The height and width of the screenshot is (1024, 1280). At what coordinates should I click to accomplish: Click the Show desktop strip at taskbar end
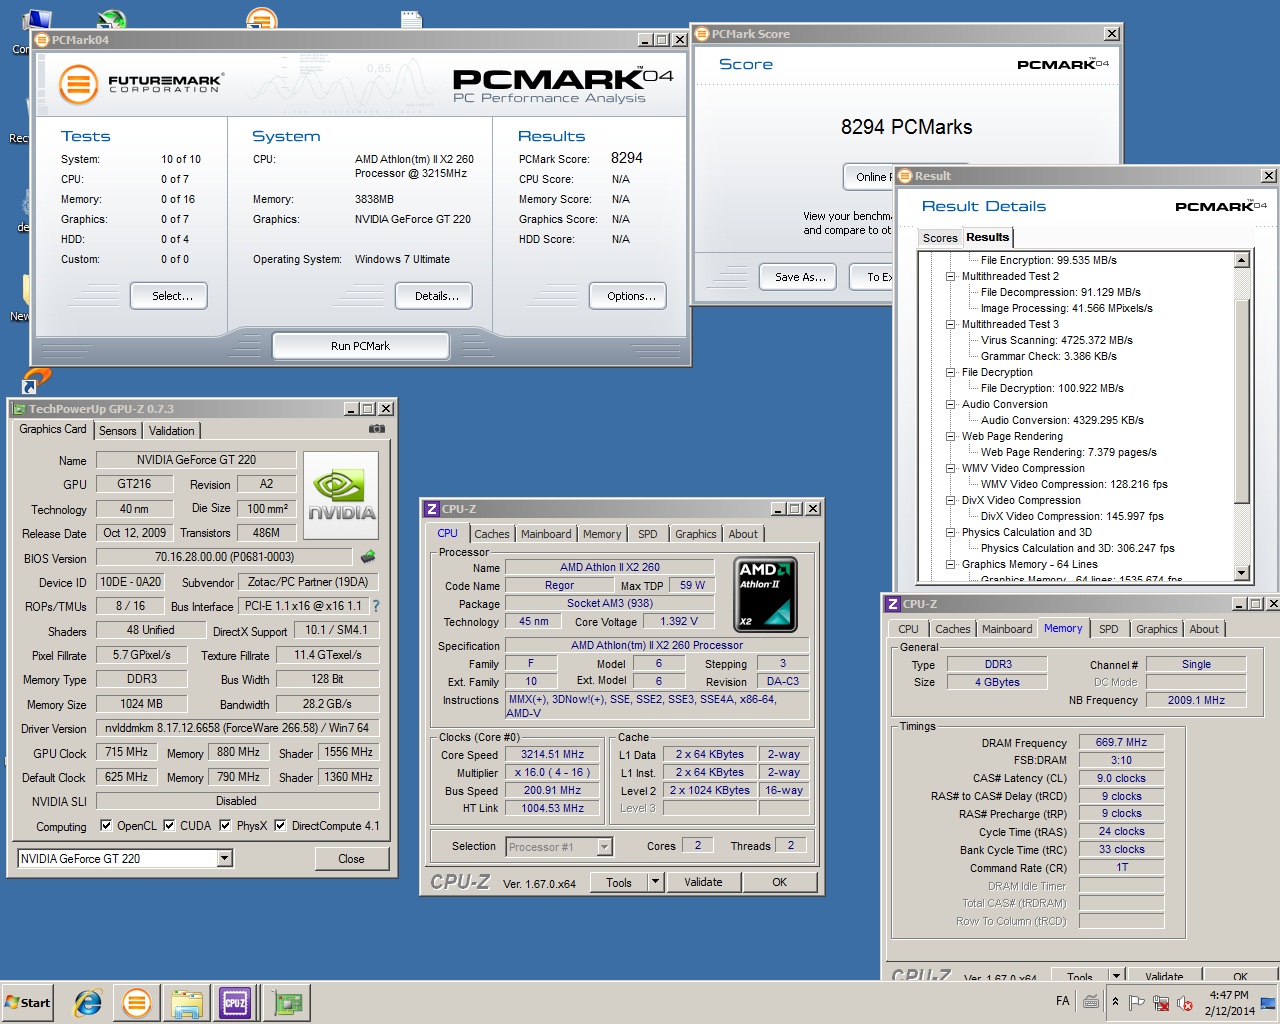[1270, 1002]
